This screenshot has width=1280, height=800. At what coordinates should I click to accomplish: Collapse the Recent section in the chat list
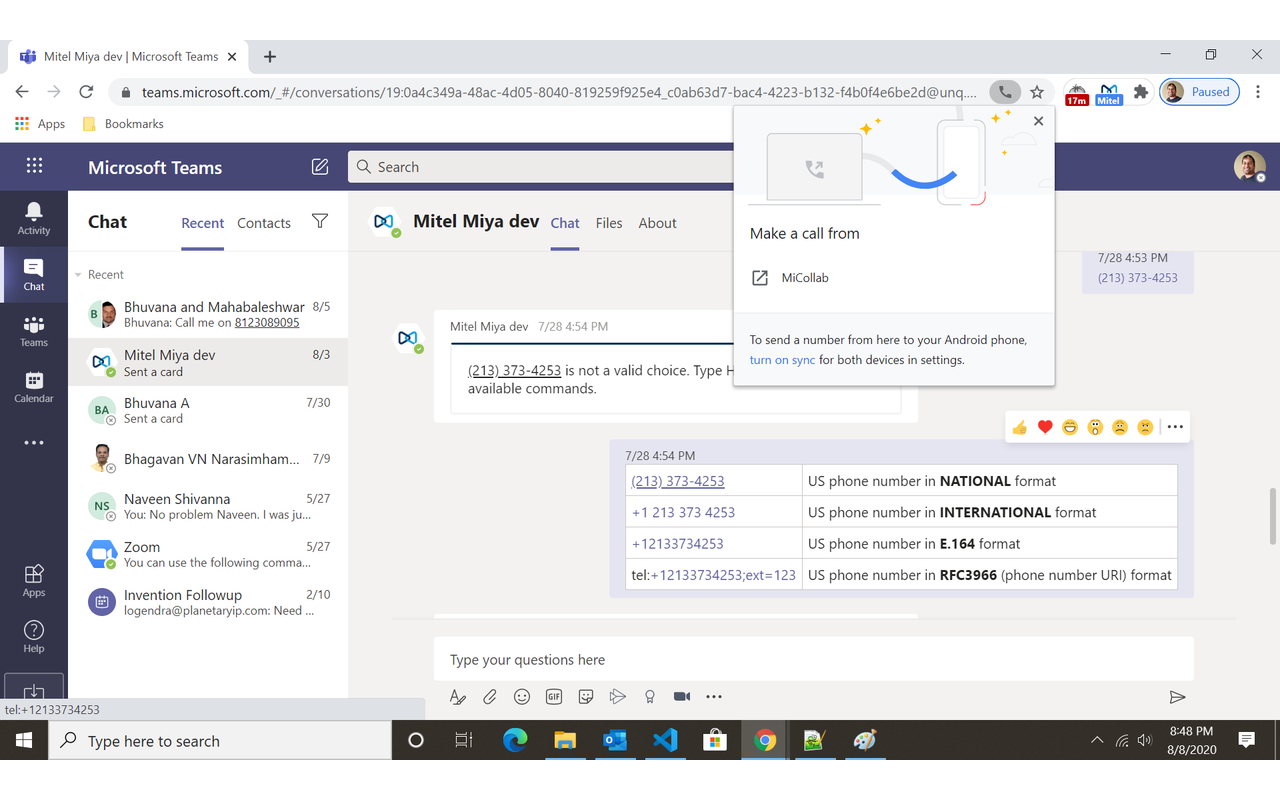click(78, 274)
